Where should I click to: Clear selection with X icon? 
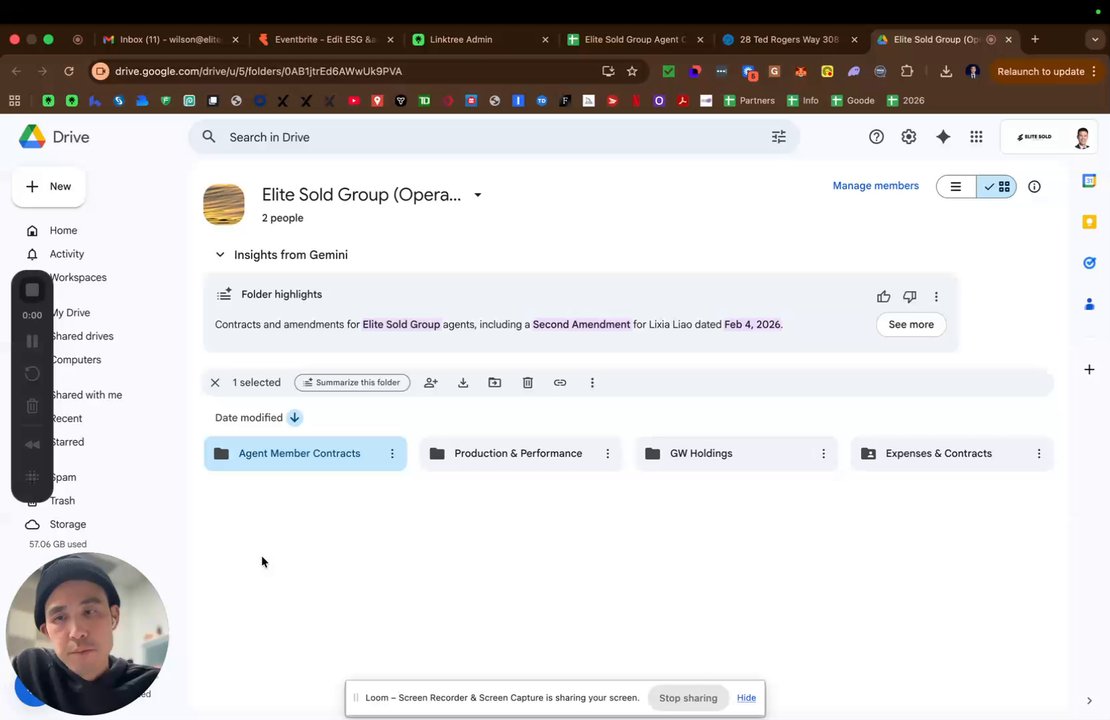(215, 382)
